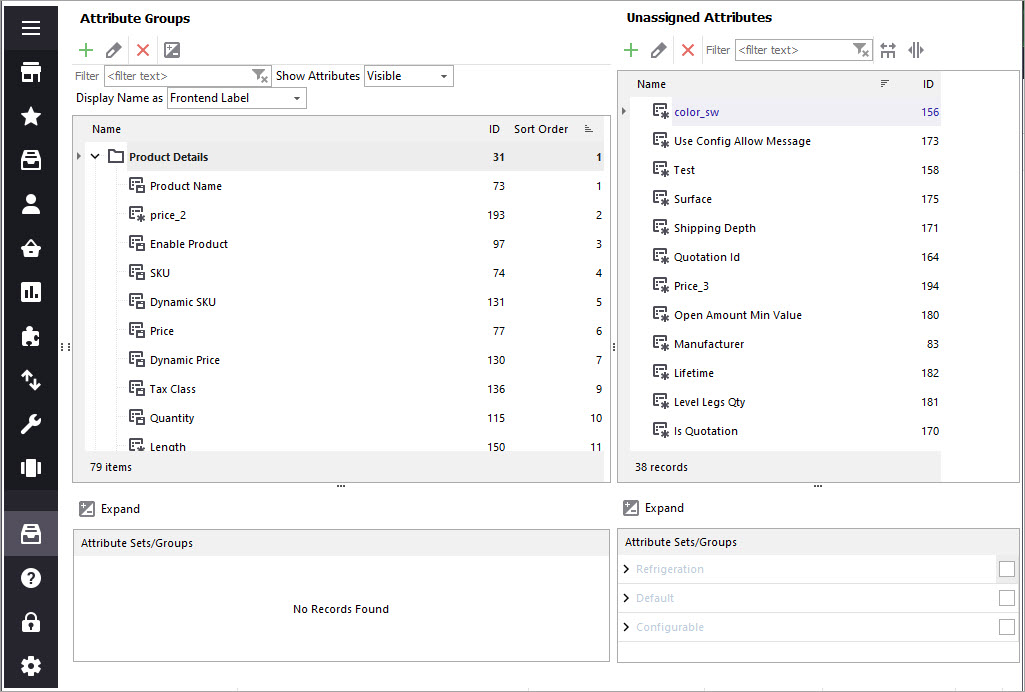Screen dimensions: 1025x692
Task: Click the pencil edit icon in Attribute Groups
Action: coord(114,50)
